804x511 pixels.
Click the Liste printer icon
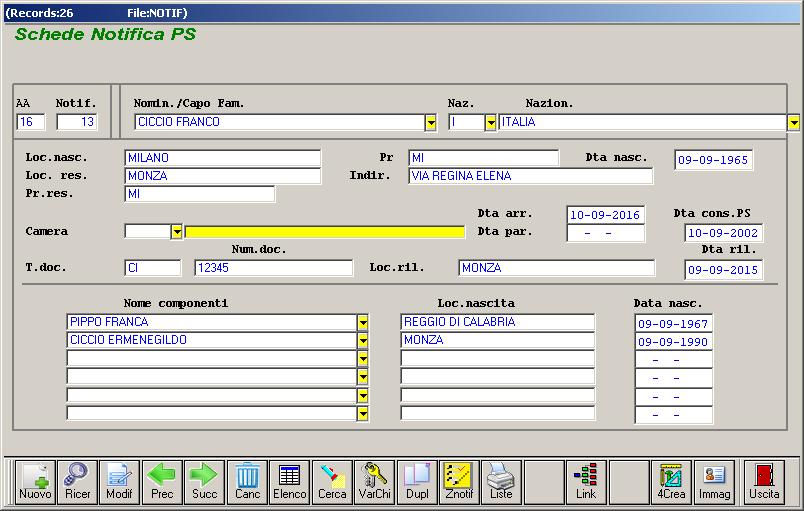click(501, 481)
